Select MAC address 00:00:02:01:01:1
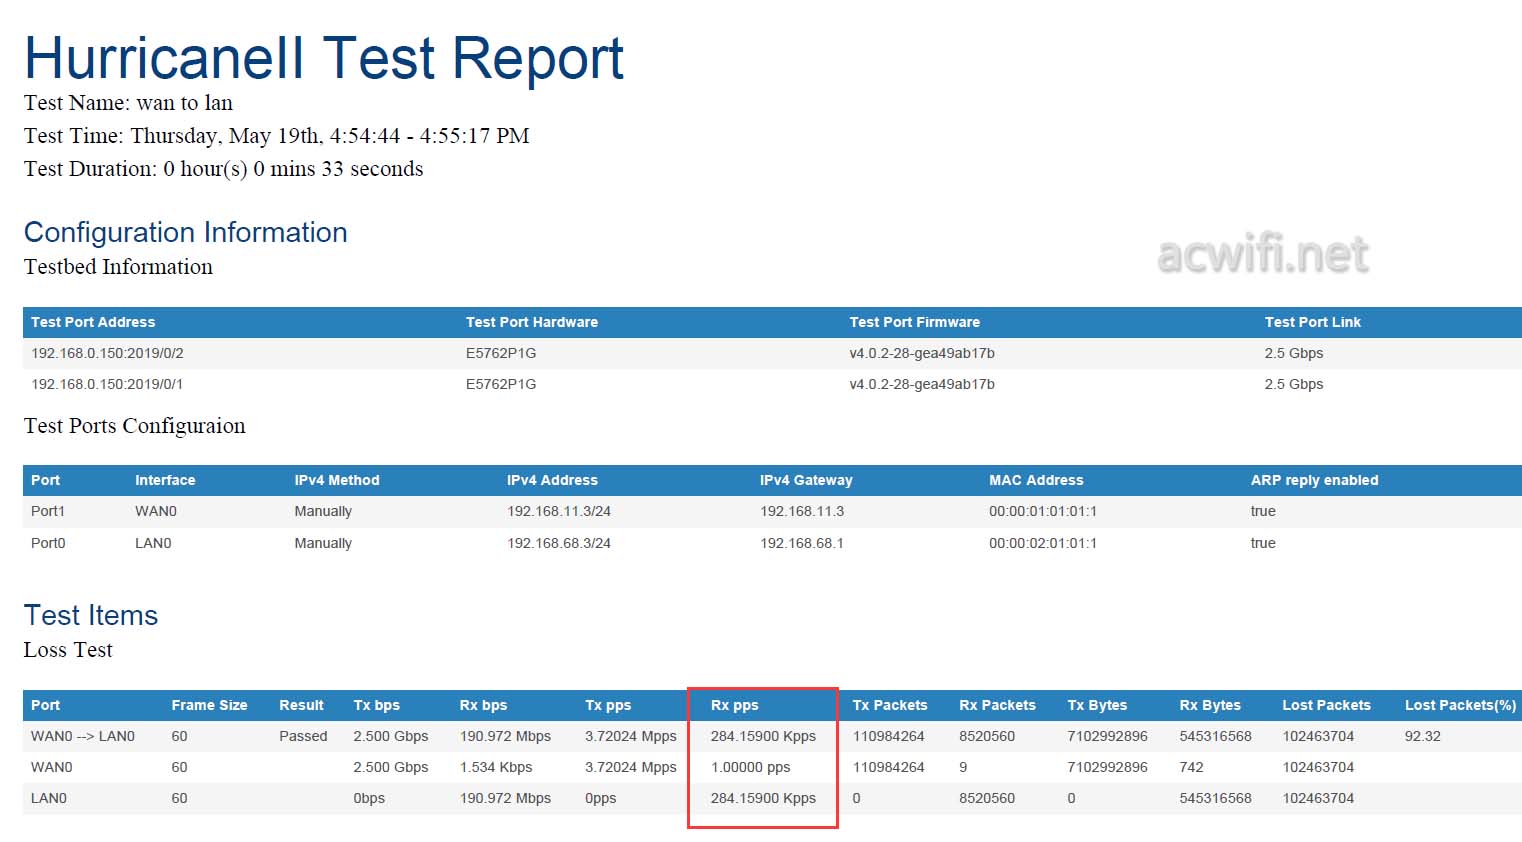Screen dimensions: 1522x842 click(1043, 543)
